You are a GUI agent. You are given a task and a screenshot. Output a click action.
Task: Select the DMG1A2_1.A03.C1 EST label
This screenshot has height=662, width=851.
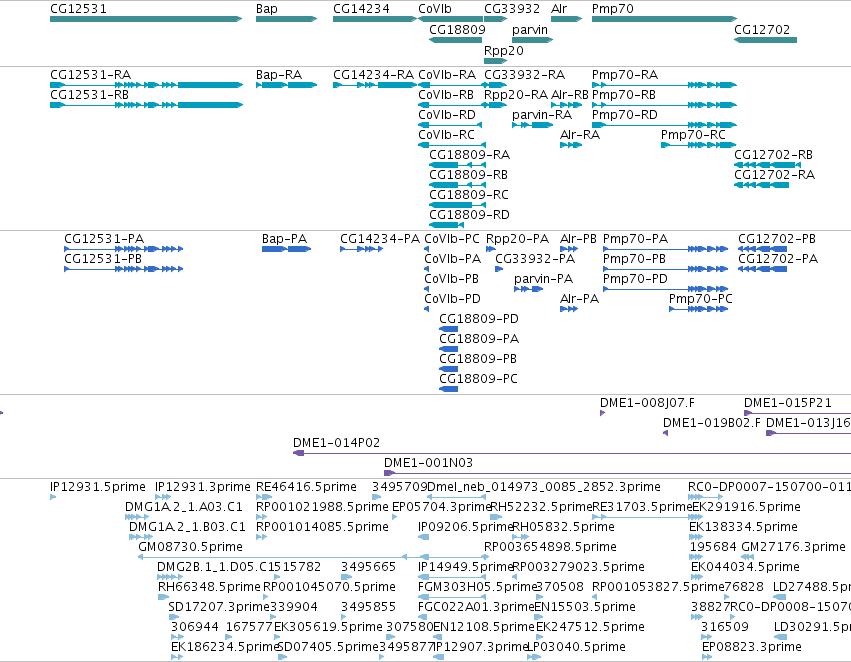click(x=183, y=507)
